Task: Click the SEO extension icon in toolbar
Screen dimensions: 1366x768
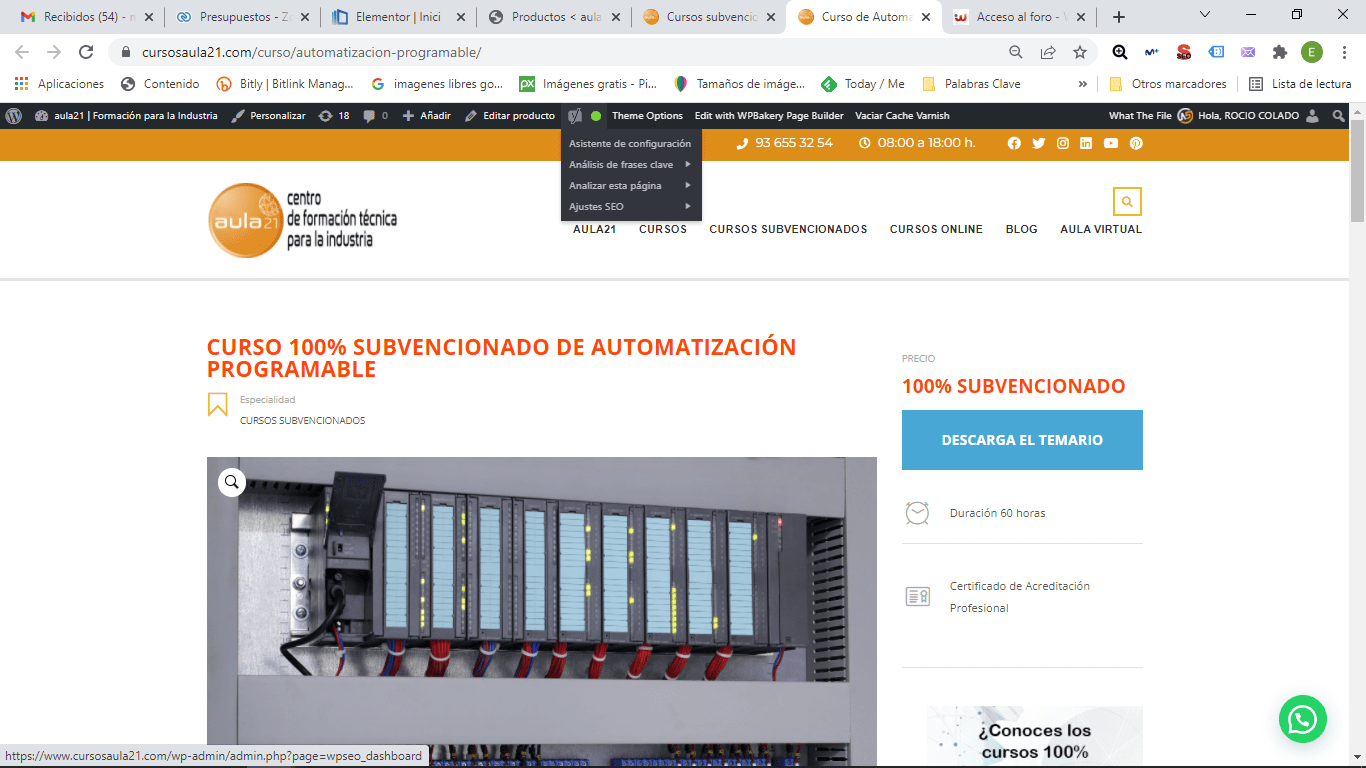Action: (x=1184, y=52)
